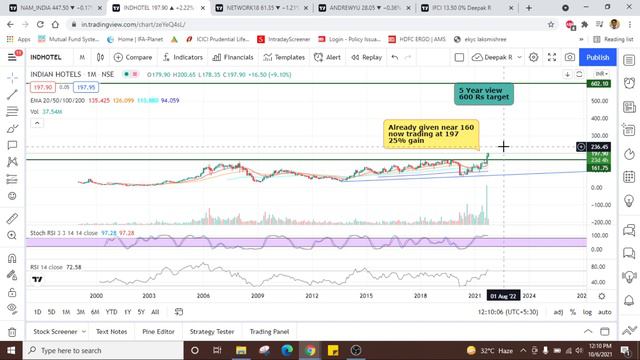Open the news panel icon
This screenshot has width=640, height=360.
[629, 107]
